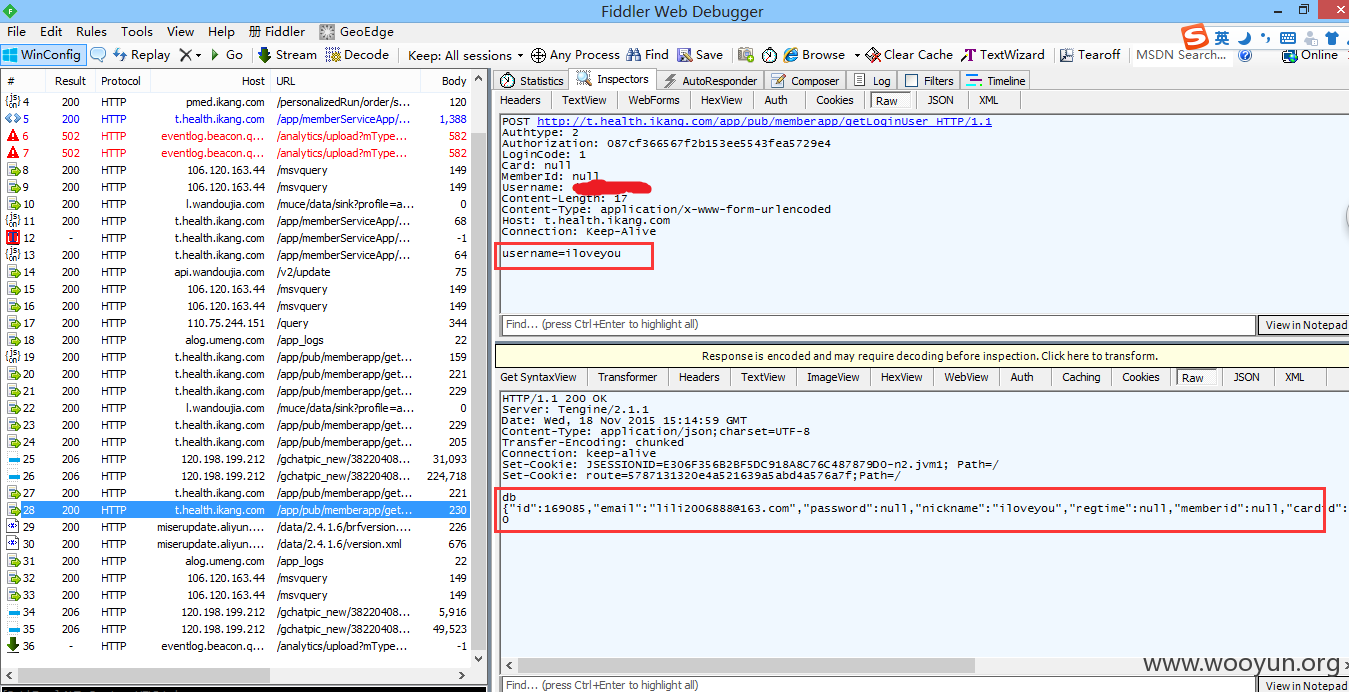
Task: Tearoff the inspectors panel
Action: click(1090, 55)
